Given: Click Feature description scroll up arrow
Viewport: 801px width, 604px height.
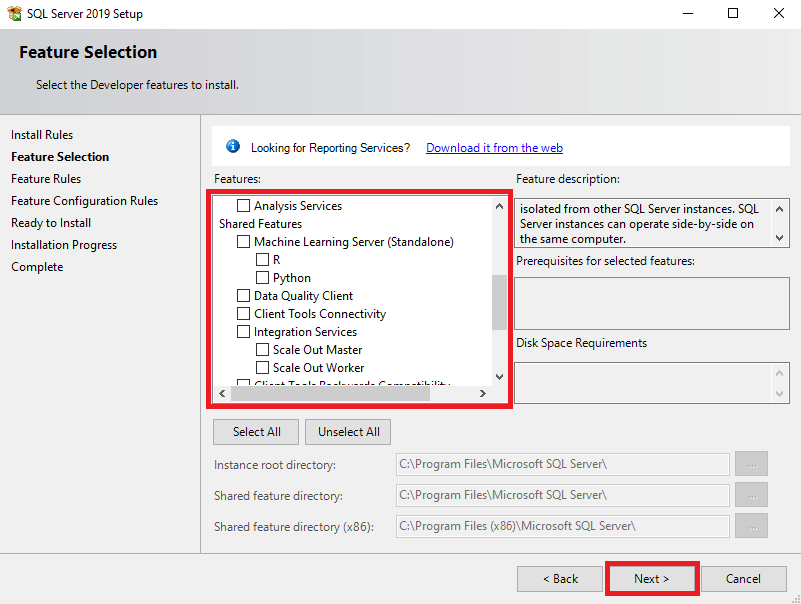Looking at the screenshot, I should pos(779,209).
